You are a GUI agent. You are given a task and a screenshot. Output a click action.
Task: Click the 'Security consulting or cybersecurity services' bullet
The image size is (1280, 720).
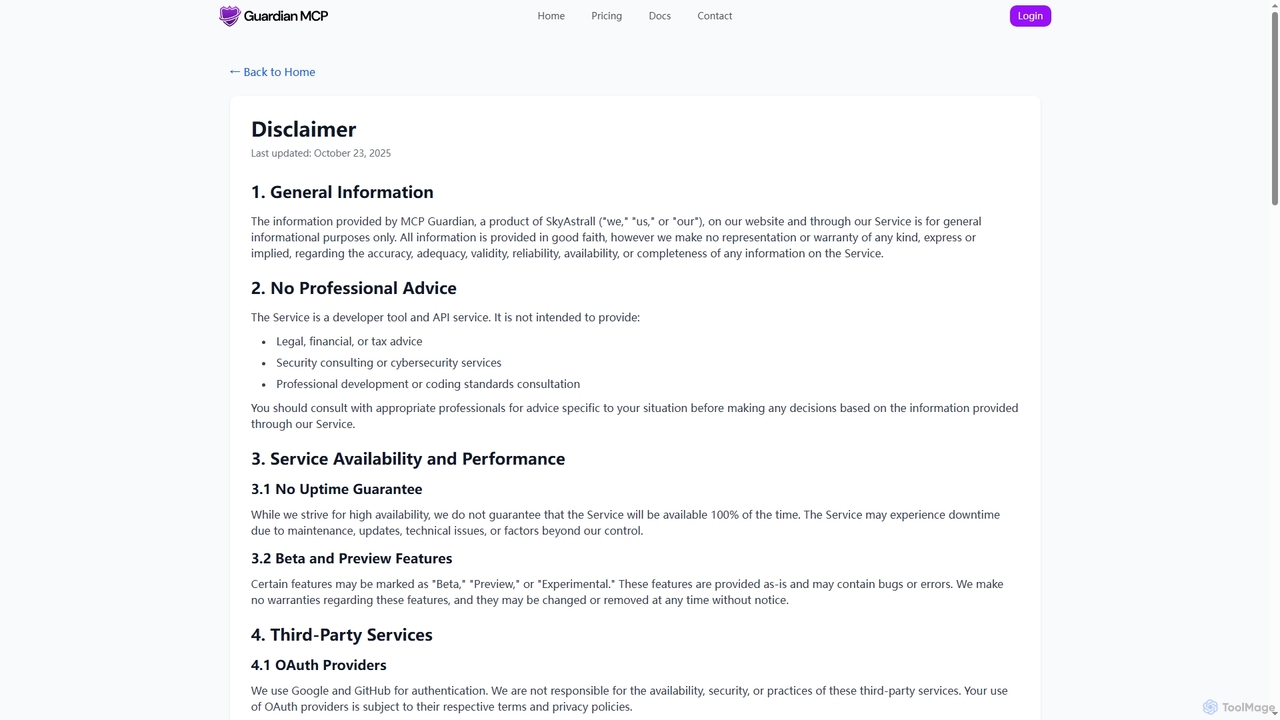tap(389, 363)
